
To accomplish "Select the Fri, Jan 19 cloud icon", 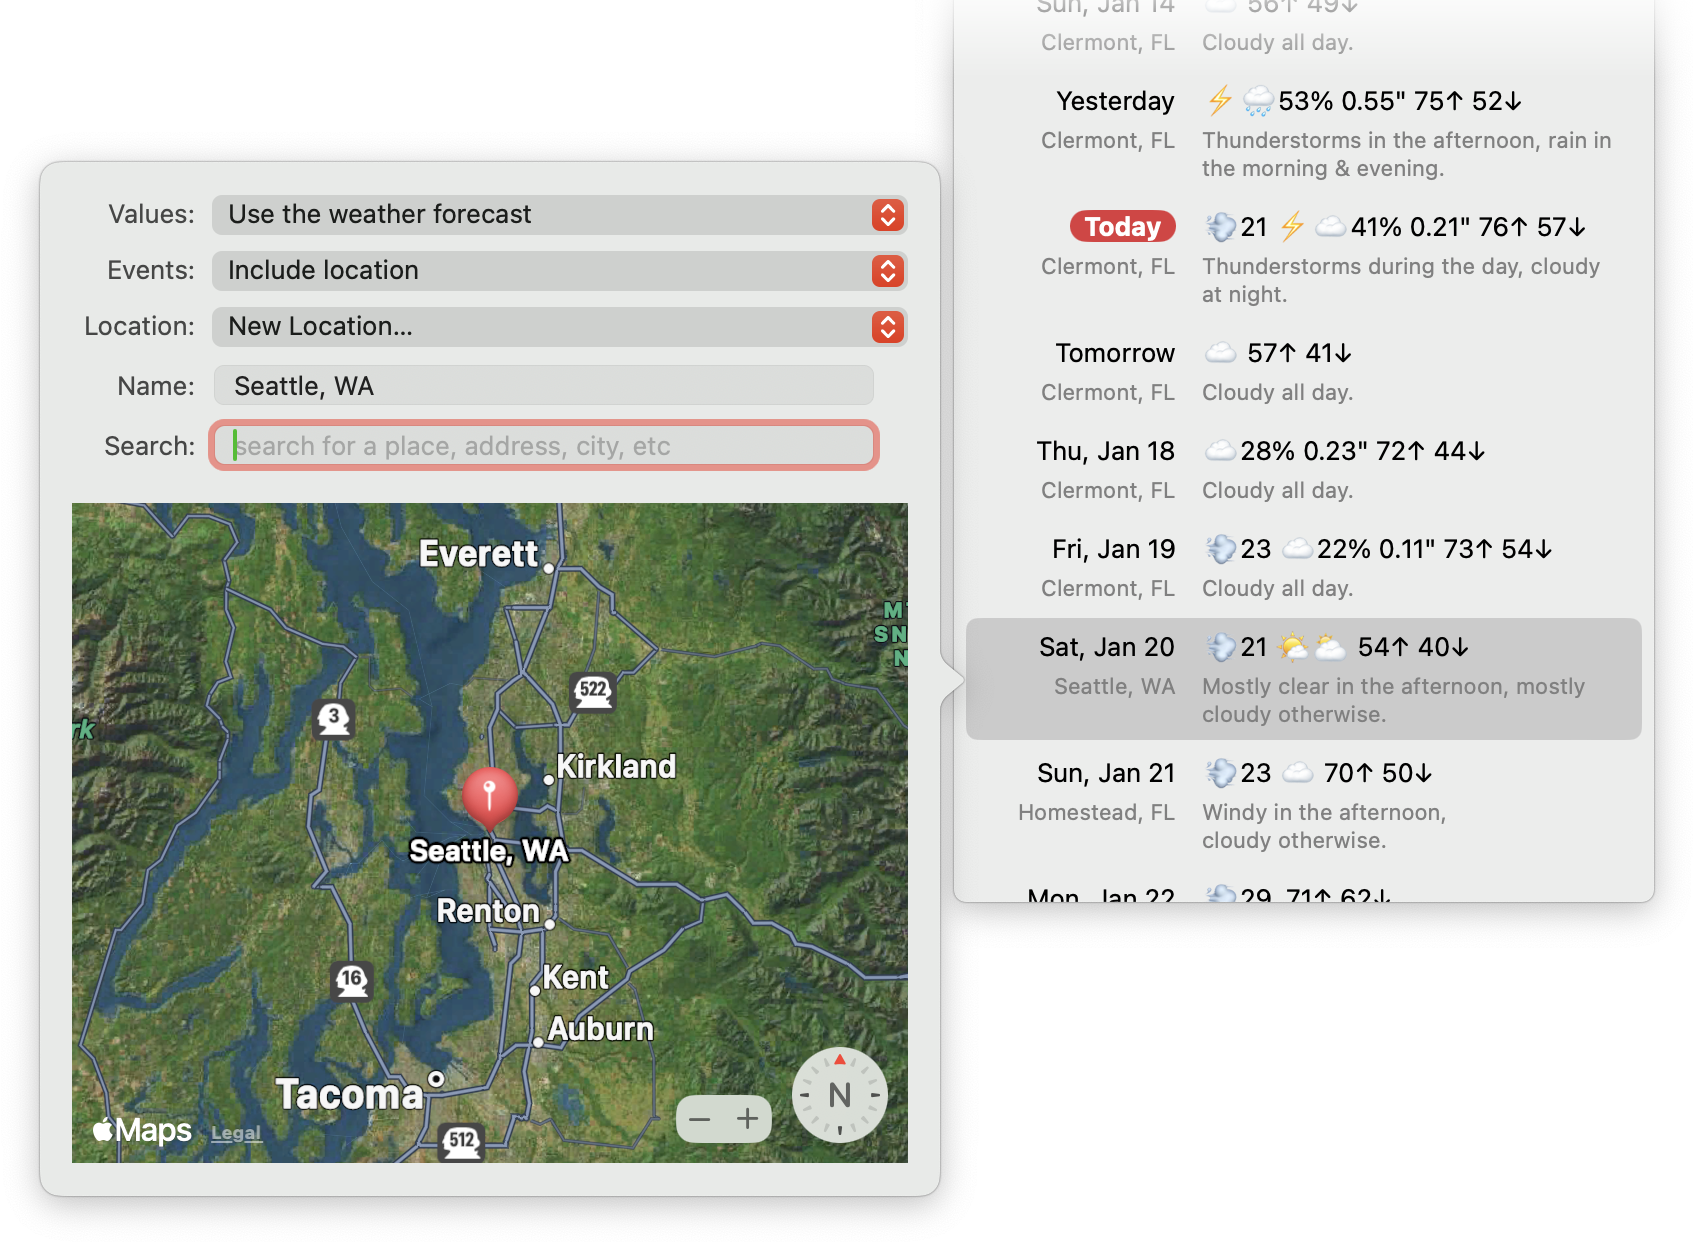I will click(1298, 549).
